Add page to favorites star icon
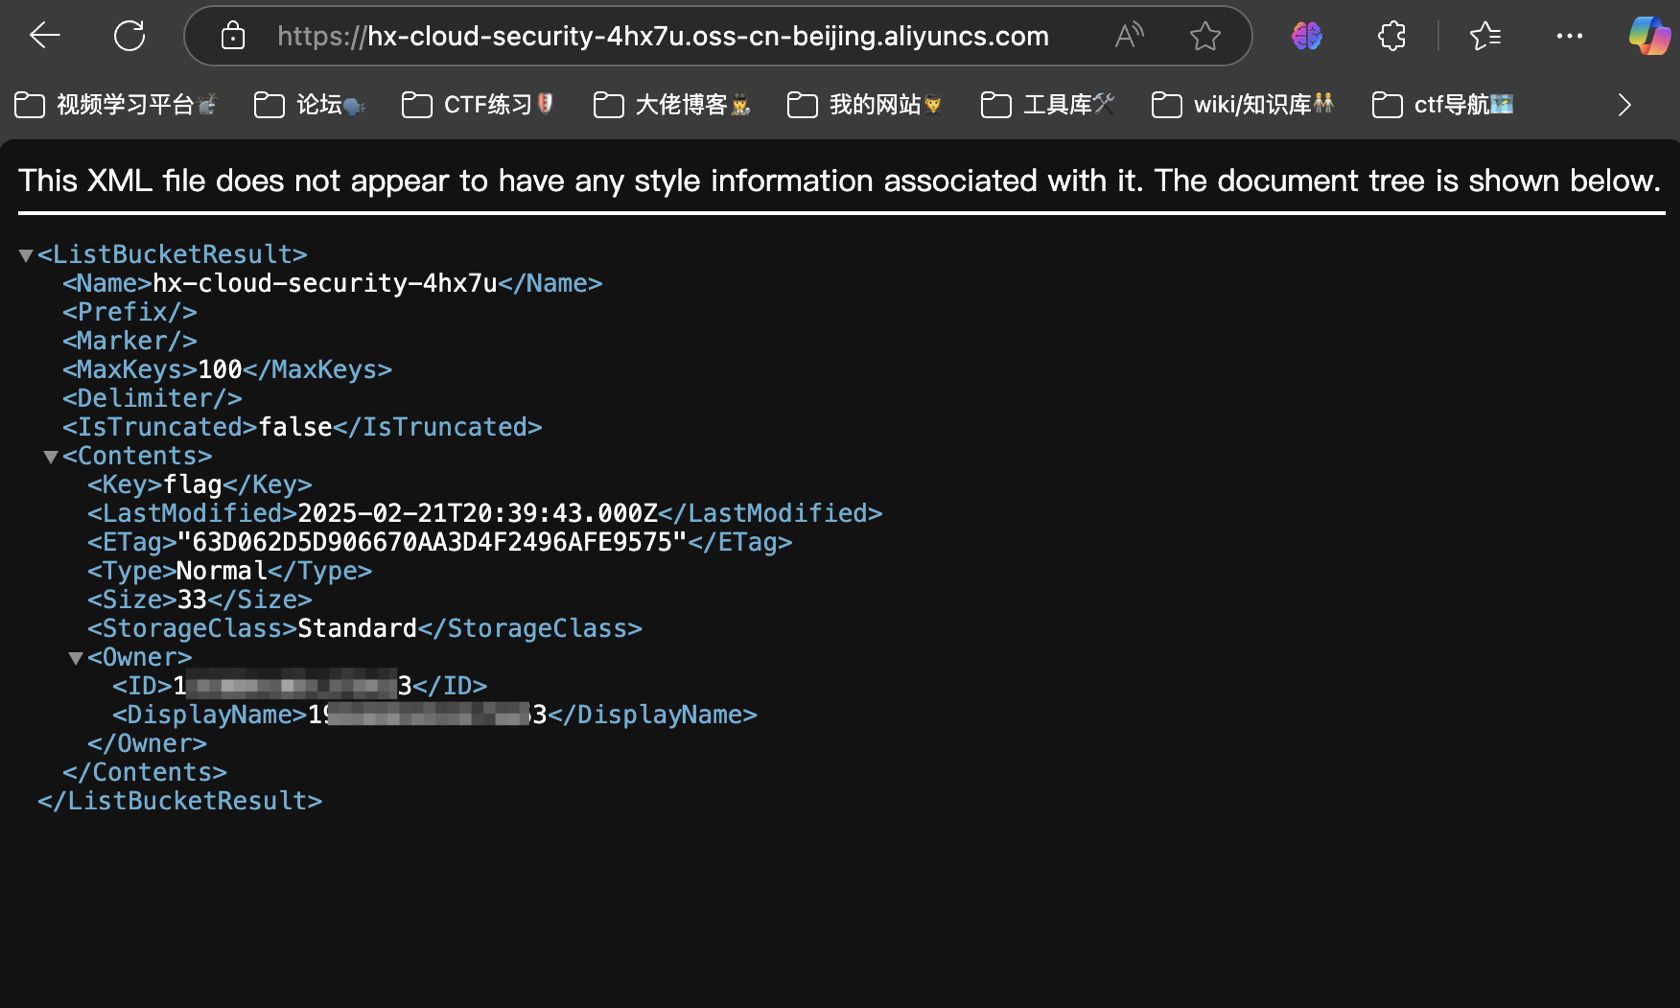Screen dimensions: 1680x1008 1205,36
